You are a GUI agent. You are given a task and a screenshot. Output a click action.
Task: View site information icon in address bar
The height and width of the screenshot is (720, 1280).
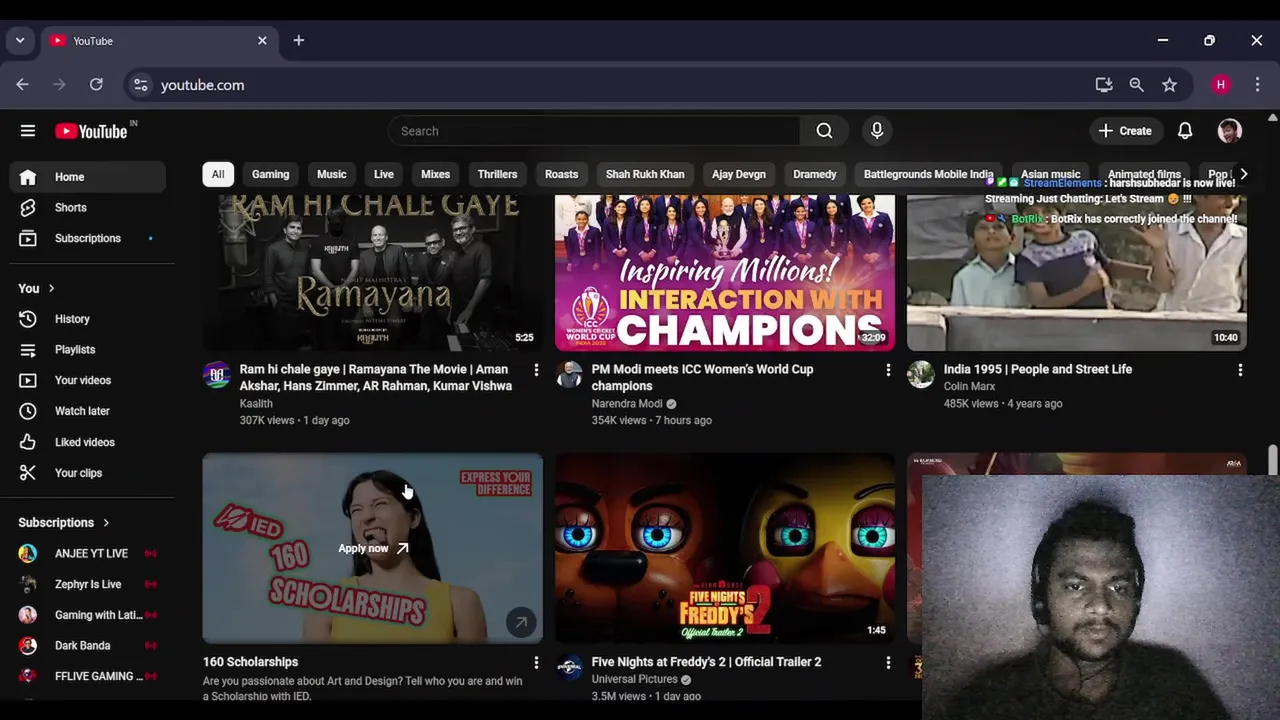(141, 85)
